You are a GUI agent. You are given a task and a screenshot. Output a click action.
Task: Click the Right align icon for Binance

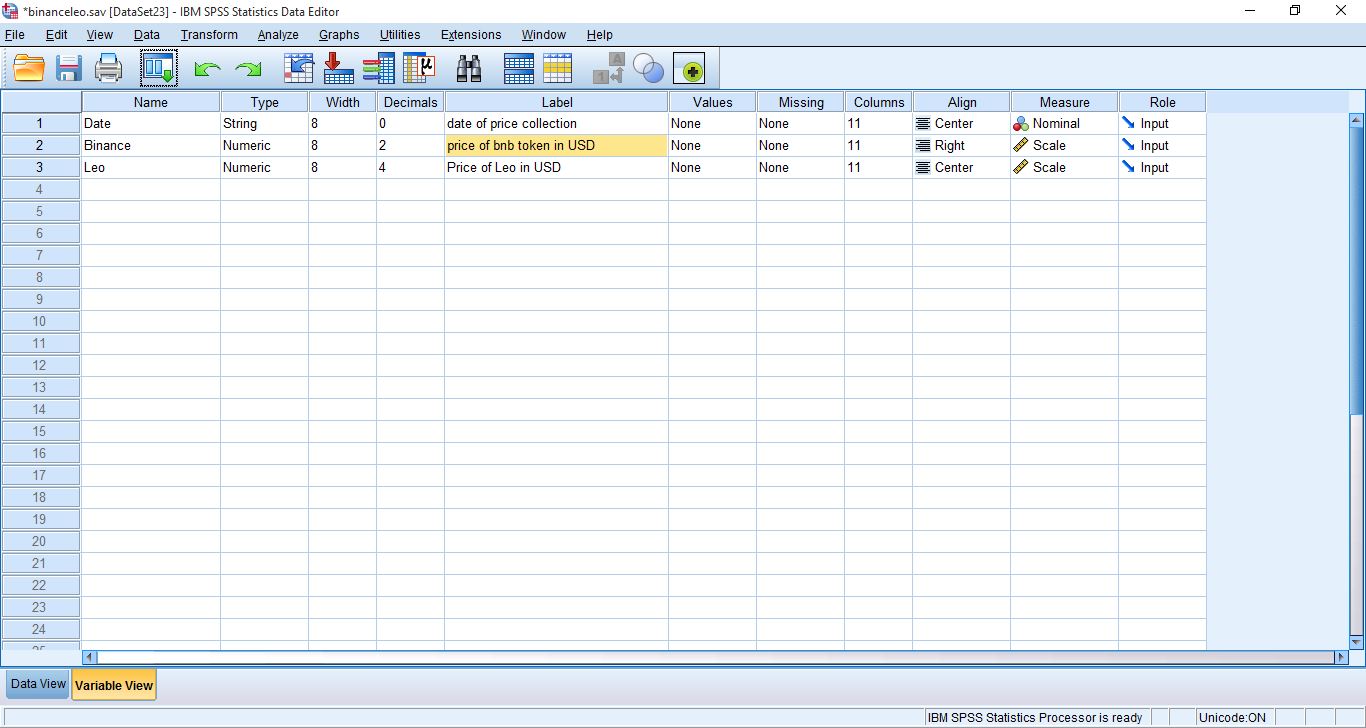coord(923,146)
